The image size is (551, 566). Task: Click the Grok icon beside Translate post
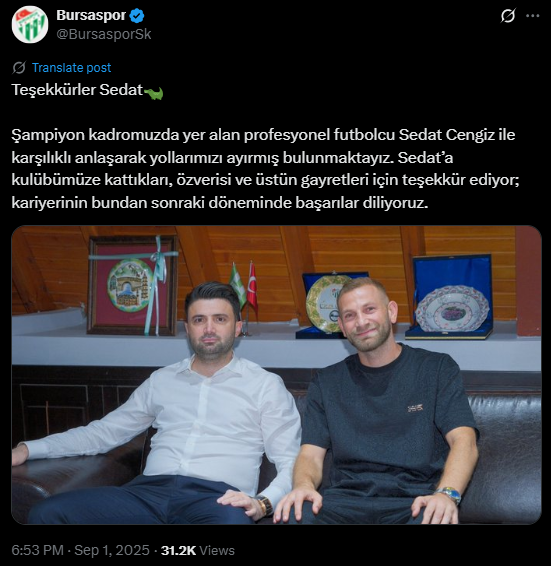tap(19, 68)
